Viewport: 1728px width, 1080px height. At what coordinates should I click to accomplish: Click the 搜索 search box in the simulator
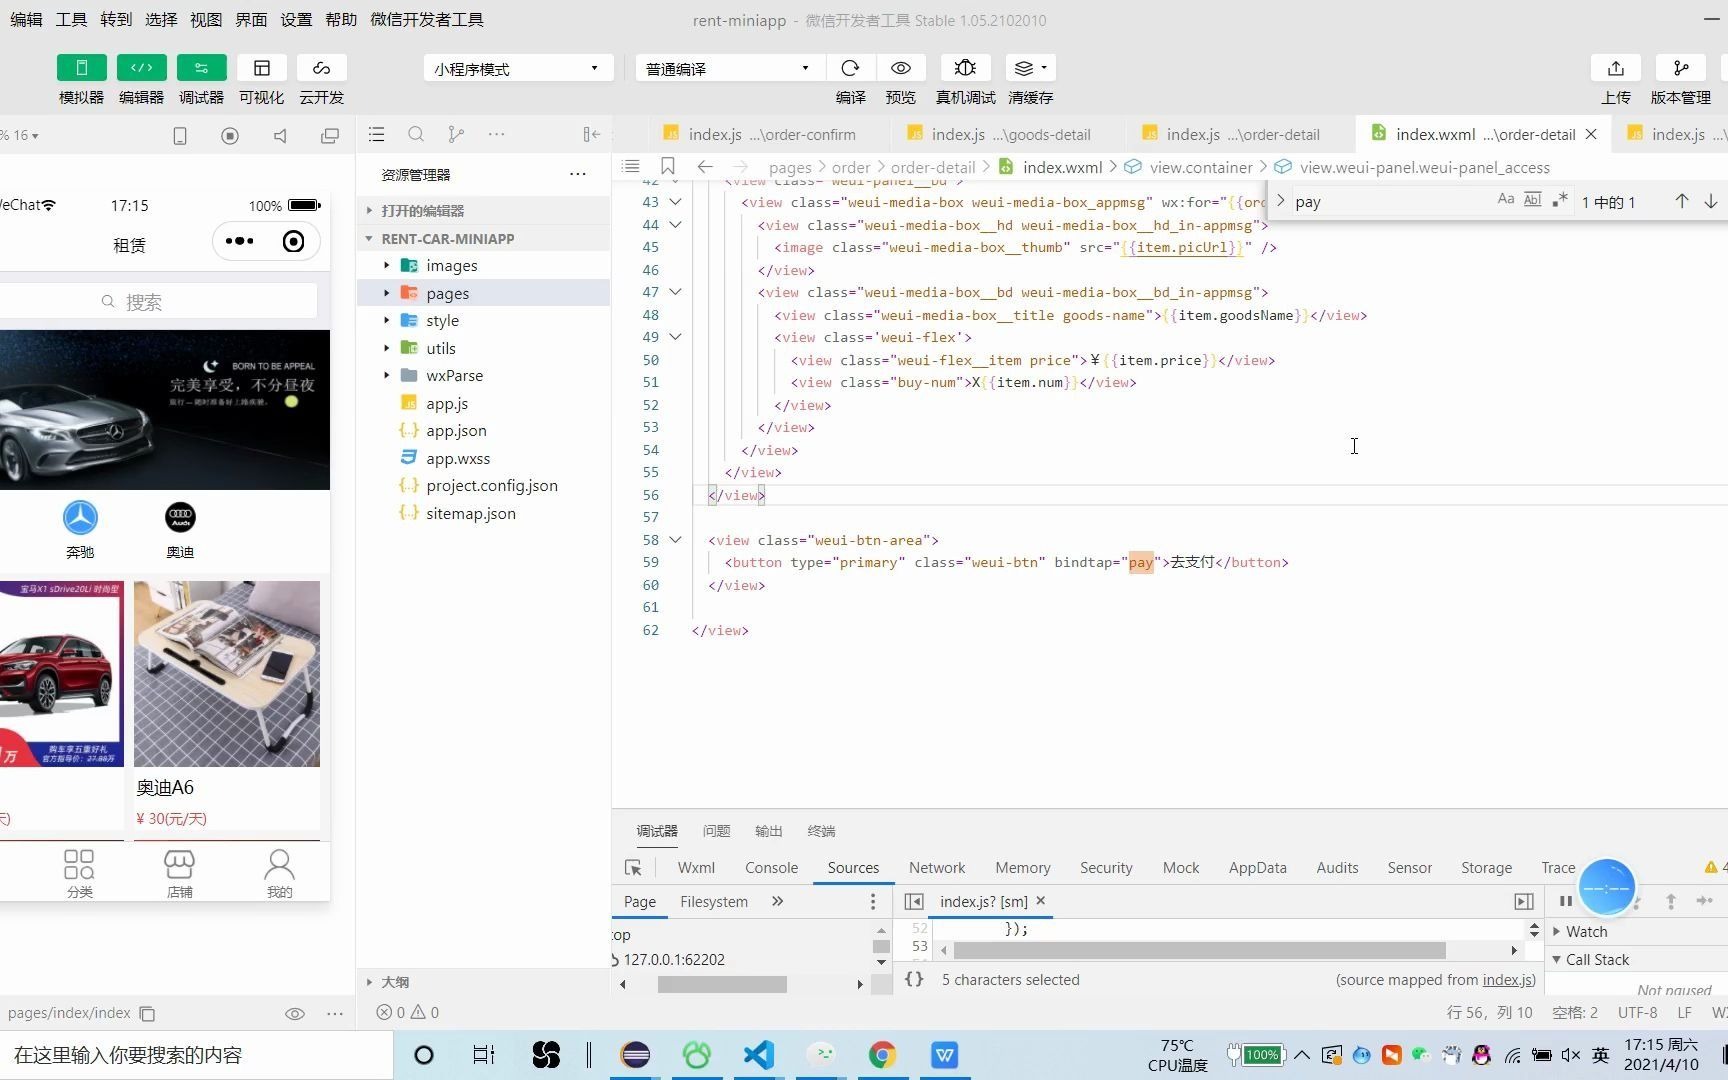[x=160, y=301]
